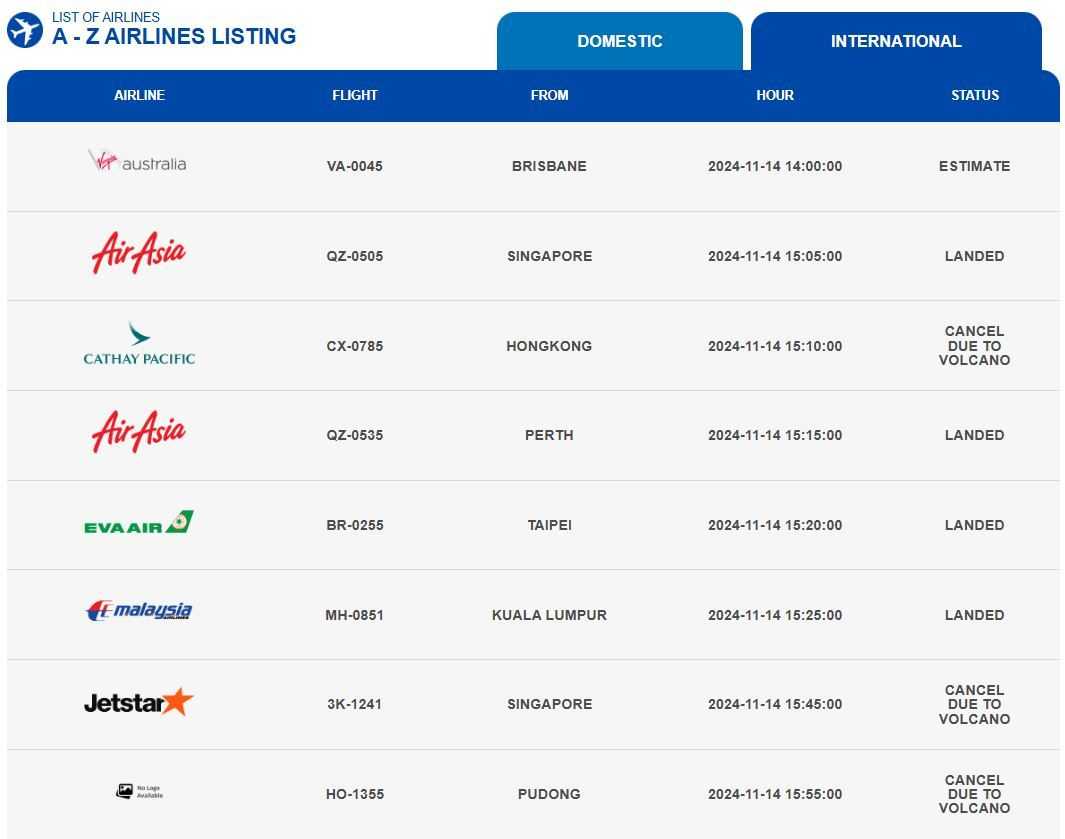Viewport: 1065px width, 839px height.
Task: Select flight number CX-0785
Action: [355, 346]
